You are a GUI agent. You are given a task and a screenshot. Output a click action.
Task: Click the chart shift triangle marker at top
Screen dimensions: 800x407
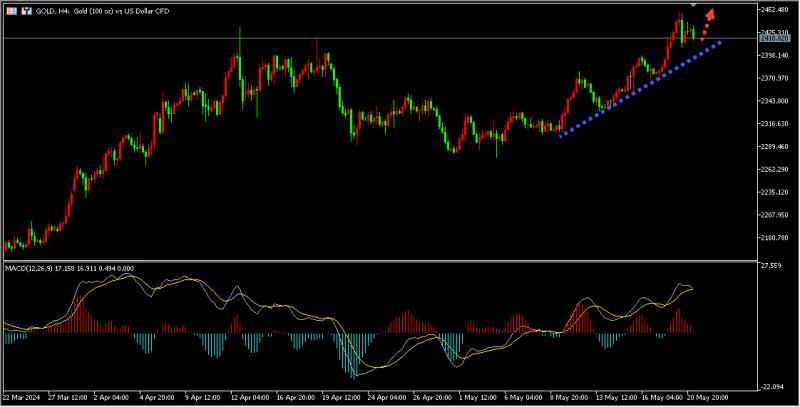click(x=693, y=5)
